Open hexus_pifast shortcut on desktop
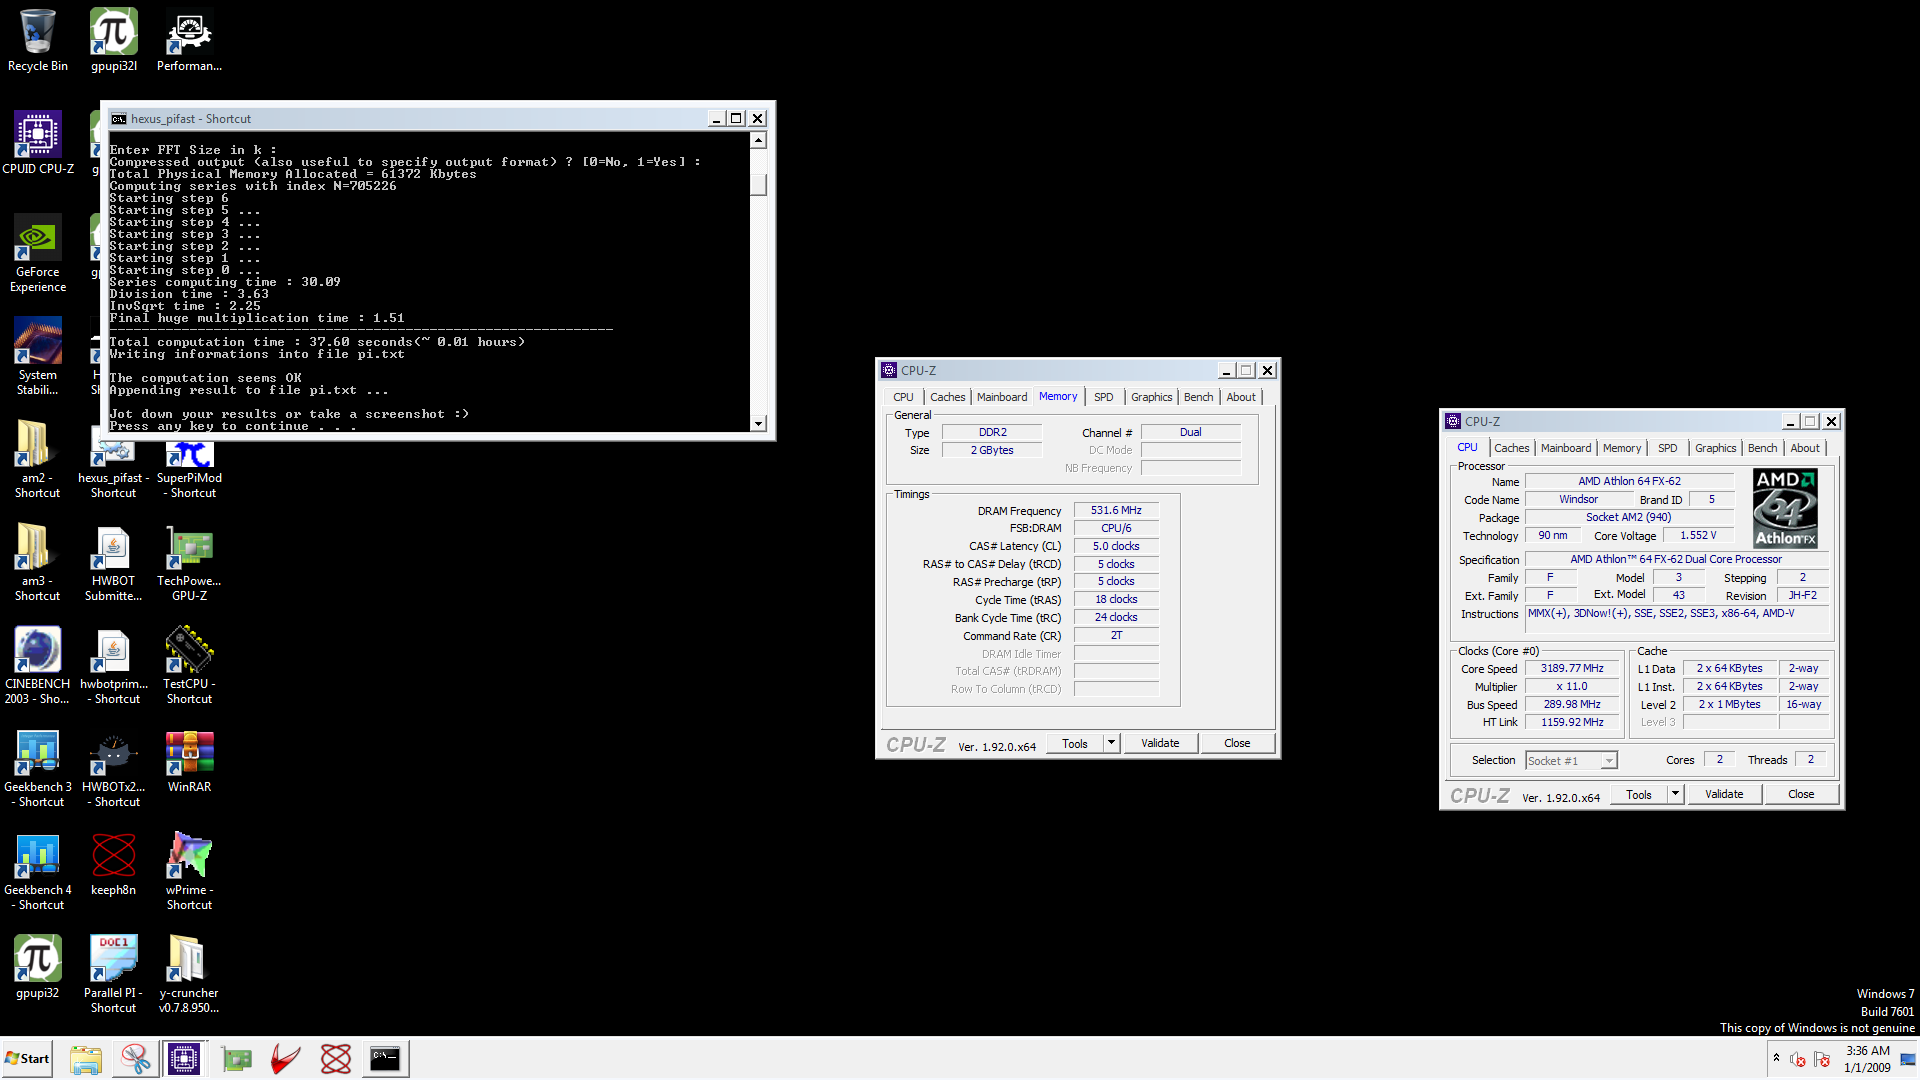 pyautogui.click(x=114, y=470)
